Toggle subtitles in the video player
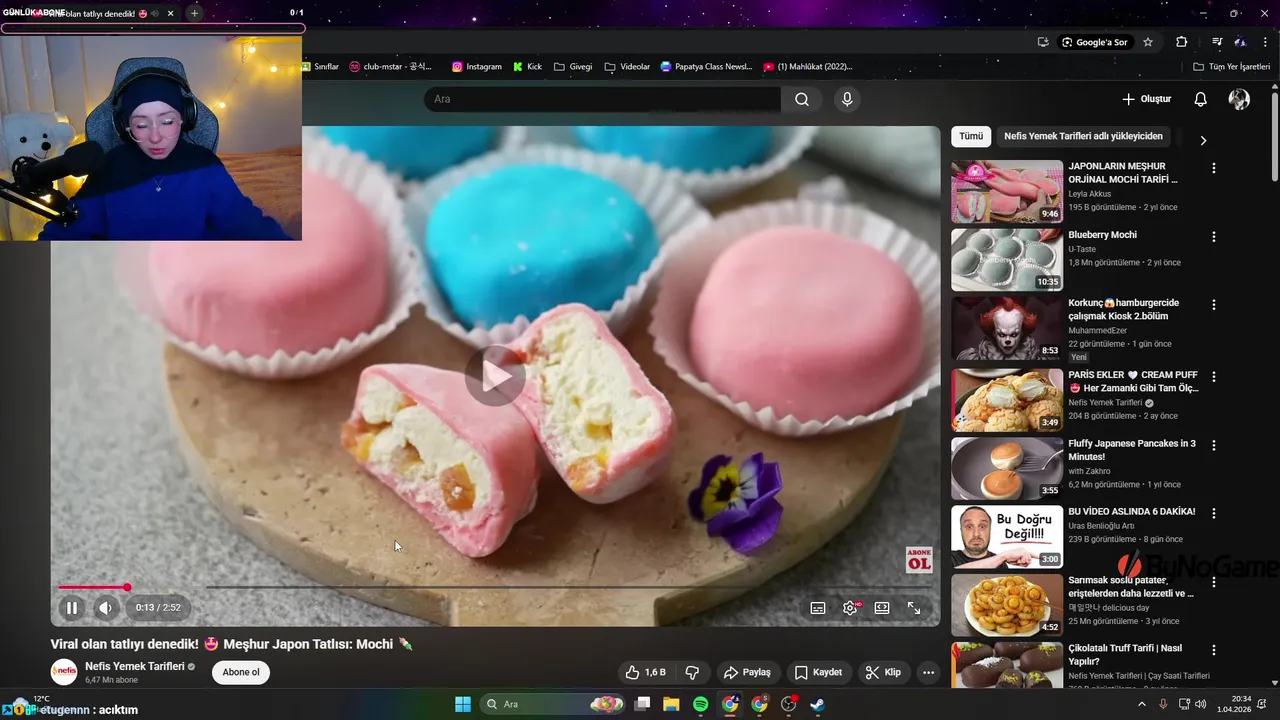 click(818, 608)
